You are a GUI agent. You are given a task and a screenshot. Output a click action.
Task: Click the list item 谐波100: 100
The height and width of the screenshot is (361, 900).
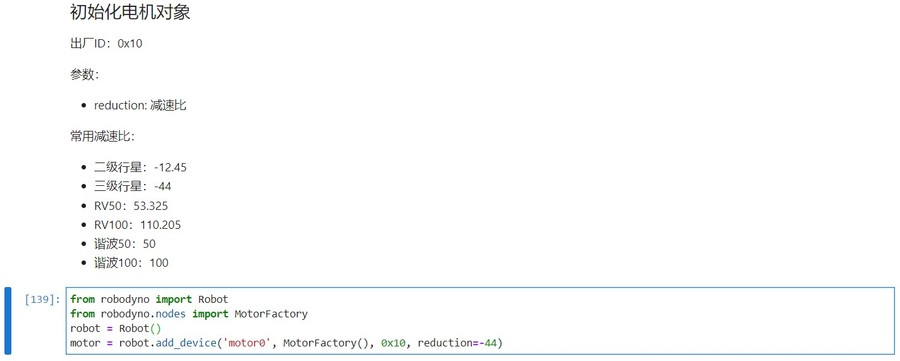click(x=131, y=263)
